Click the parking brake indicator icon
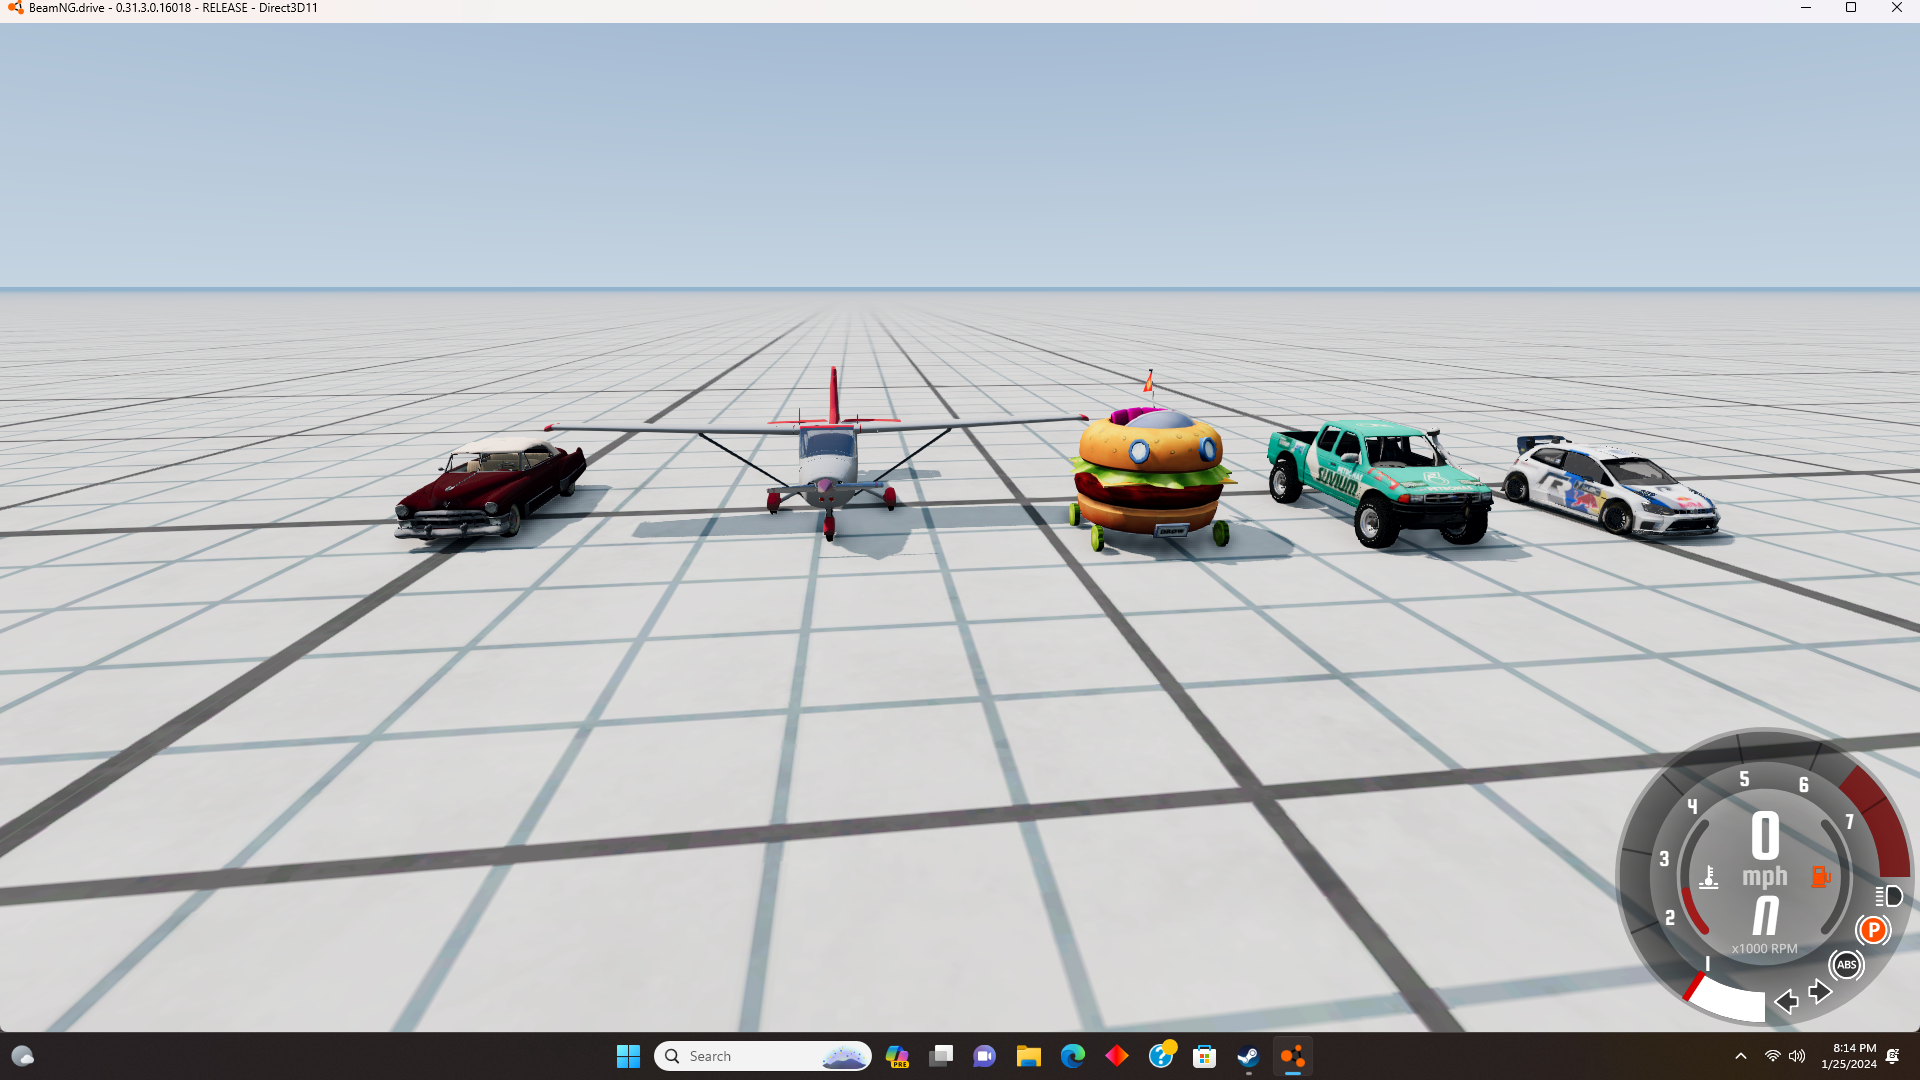Viewport: 1920px width, 1080px height. click(1873, 930)
